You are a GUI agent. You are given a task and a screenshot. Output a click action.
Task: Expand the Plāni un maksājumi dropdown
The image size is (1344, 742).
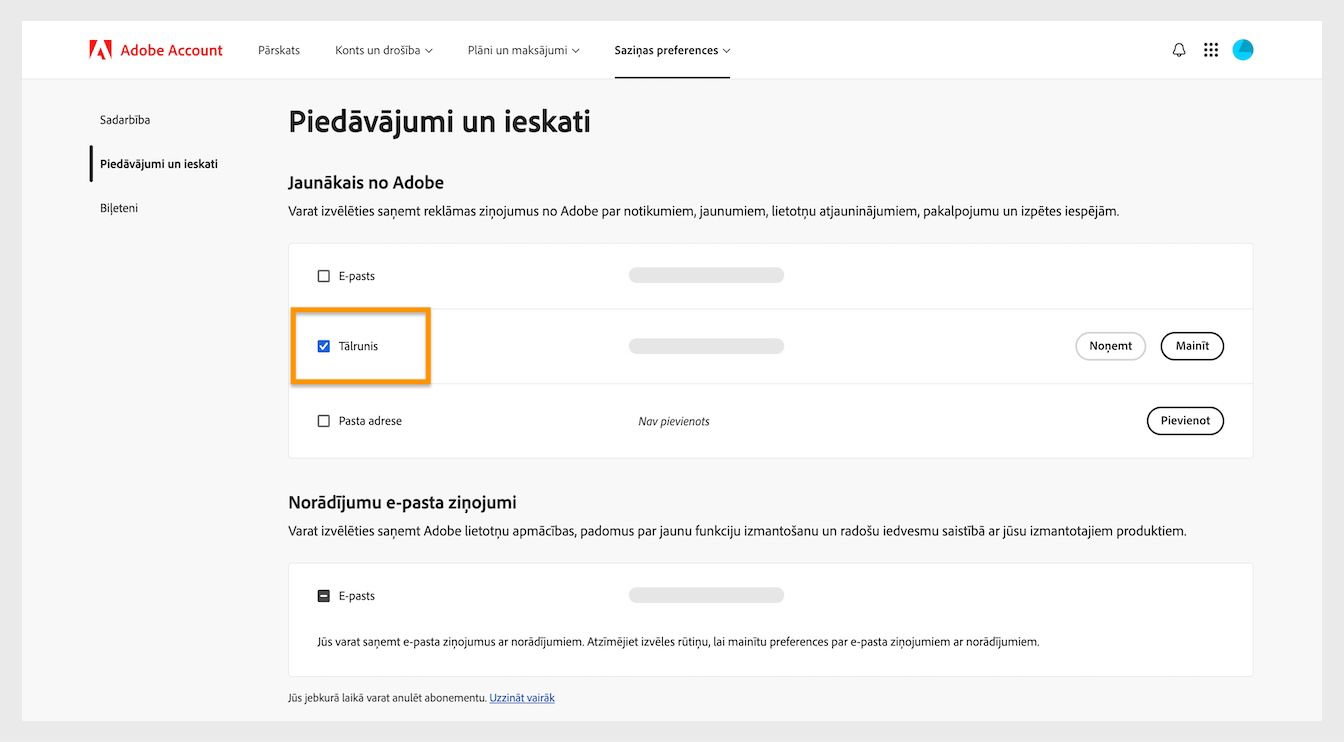pos(524,50)
